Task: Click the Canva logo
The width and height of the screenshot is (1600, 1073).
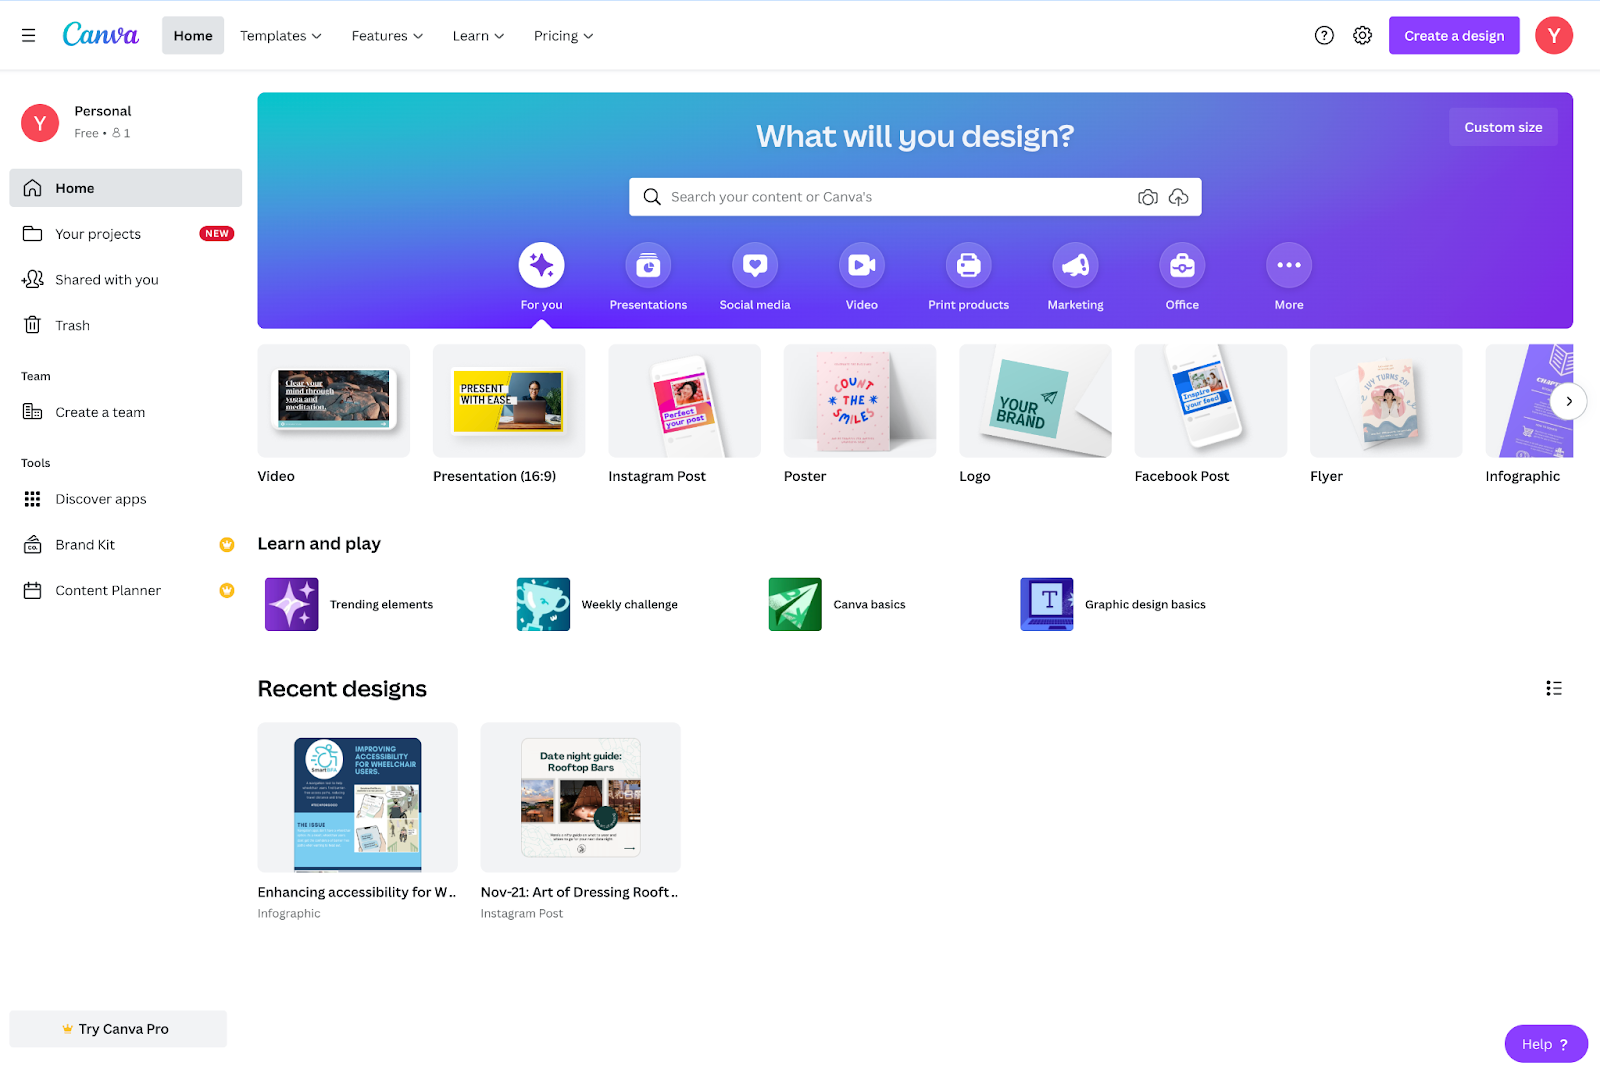Action: tap(101, 35)
